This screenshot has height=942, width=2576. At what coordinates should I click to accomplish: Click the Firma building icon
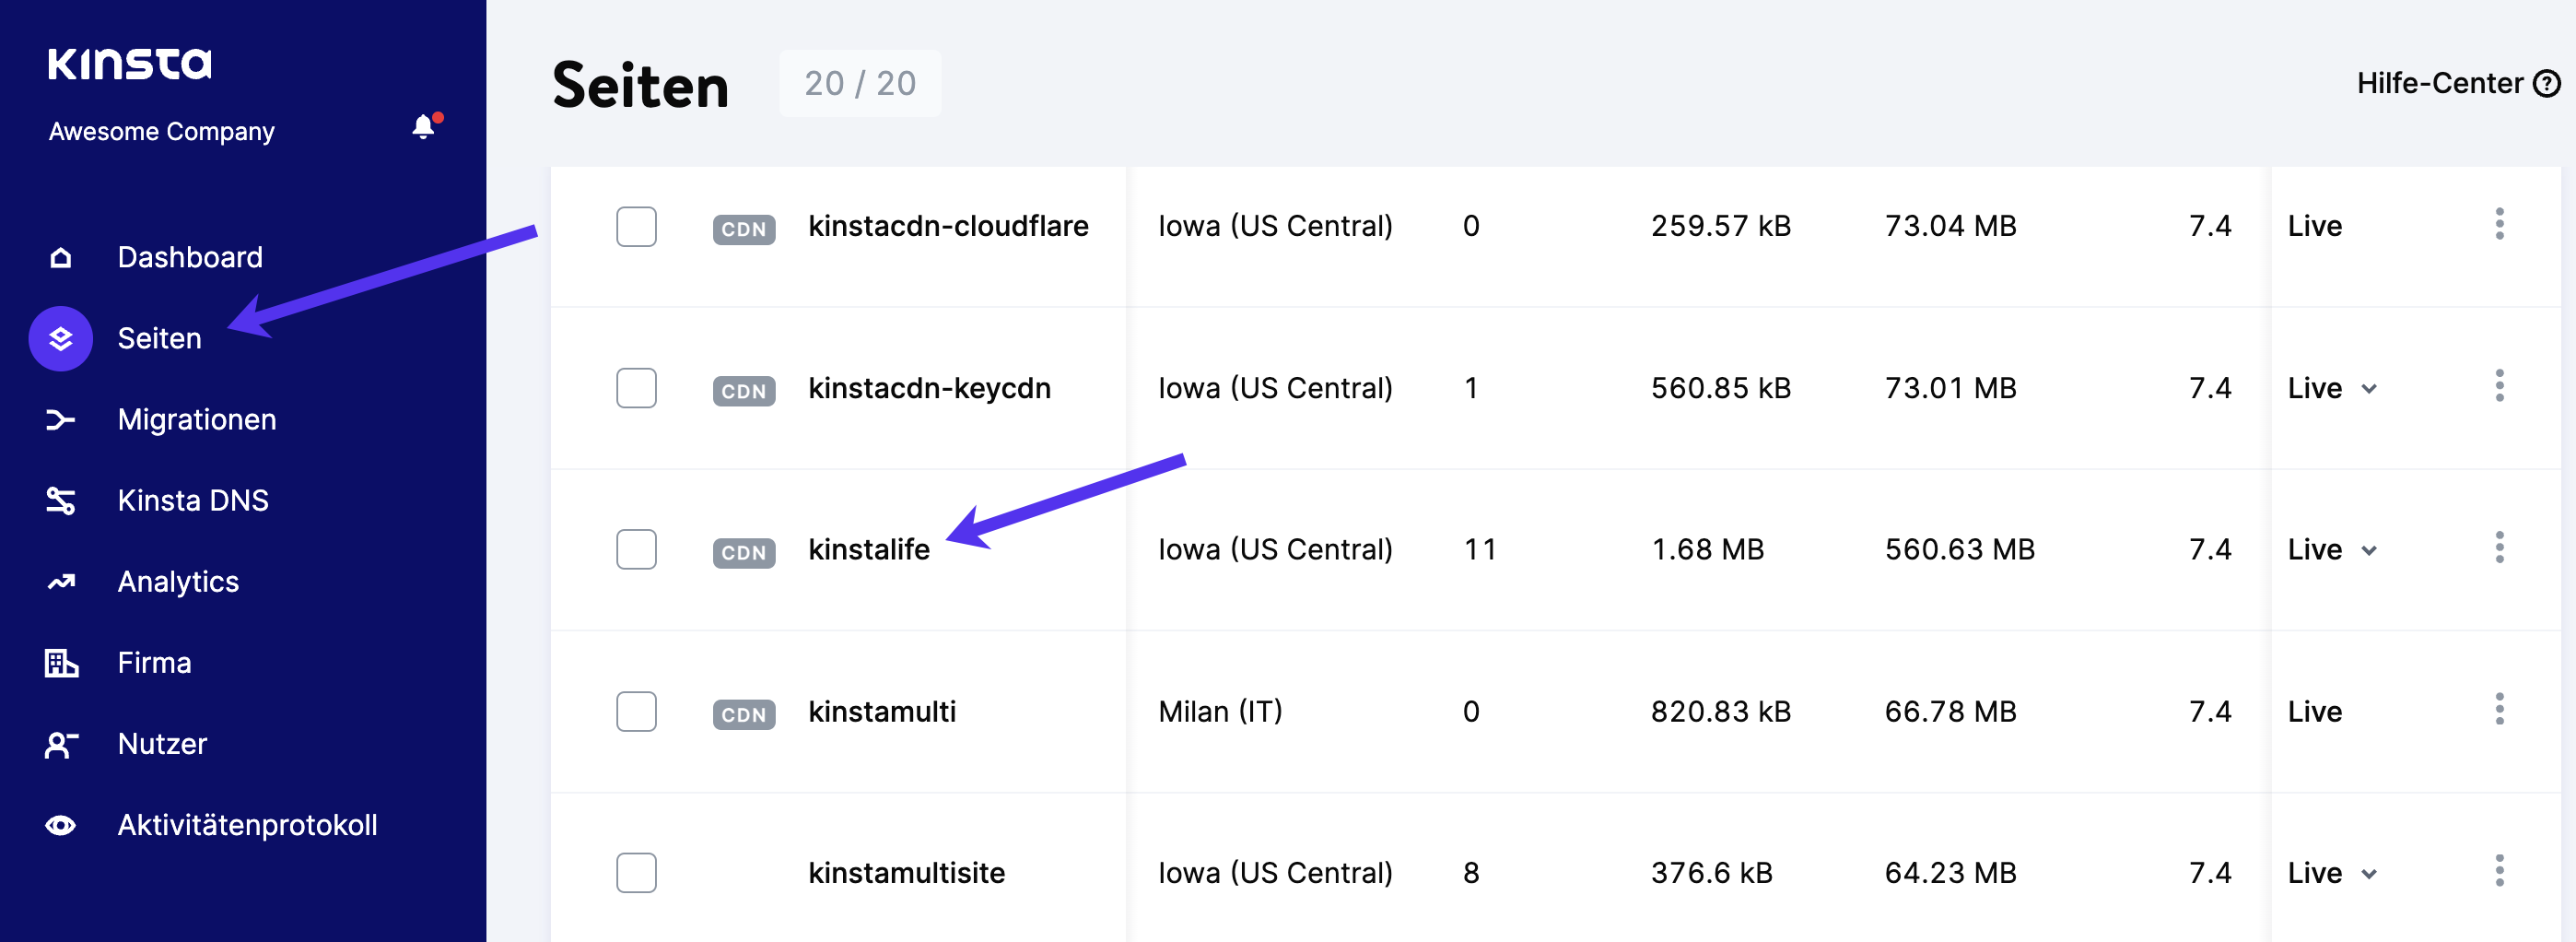(60, 662)
